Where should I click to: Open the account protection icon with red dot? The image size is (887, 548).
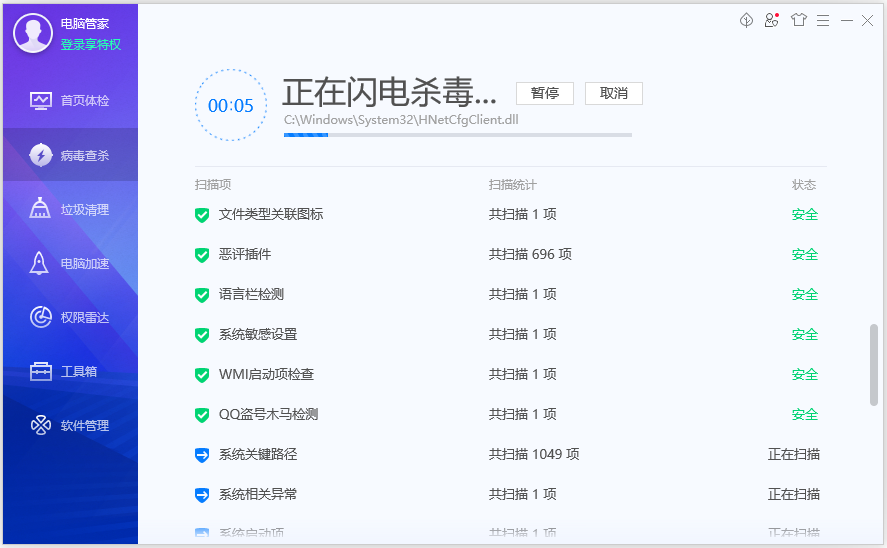(x=771, y=20)
